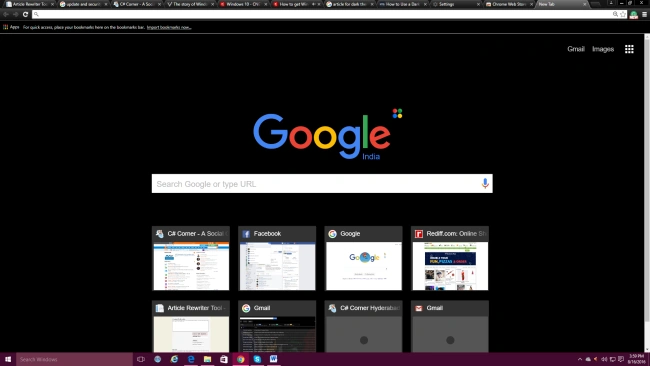Open the Gmail link at top right
650x366 pixels.
pos(576,49)
